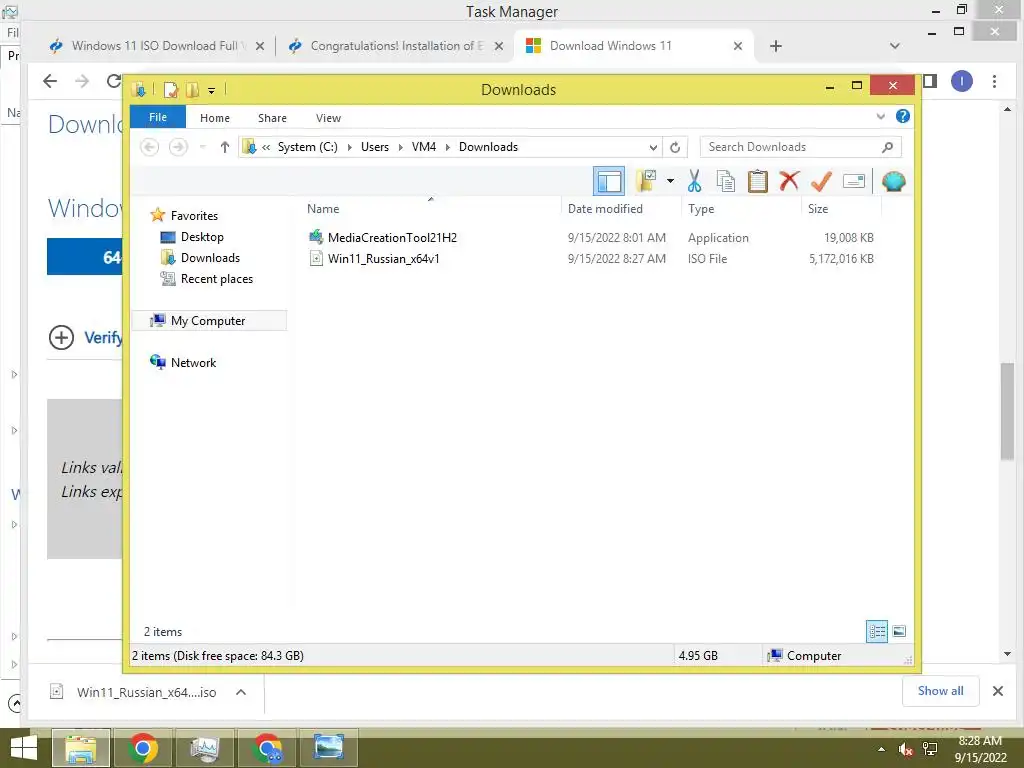
Task: Click the Cut scissors icon
Action: (x=694, y=181)
